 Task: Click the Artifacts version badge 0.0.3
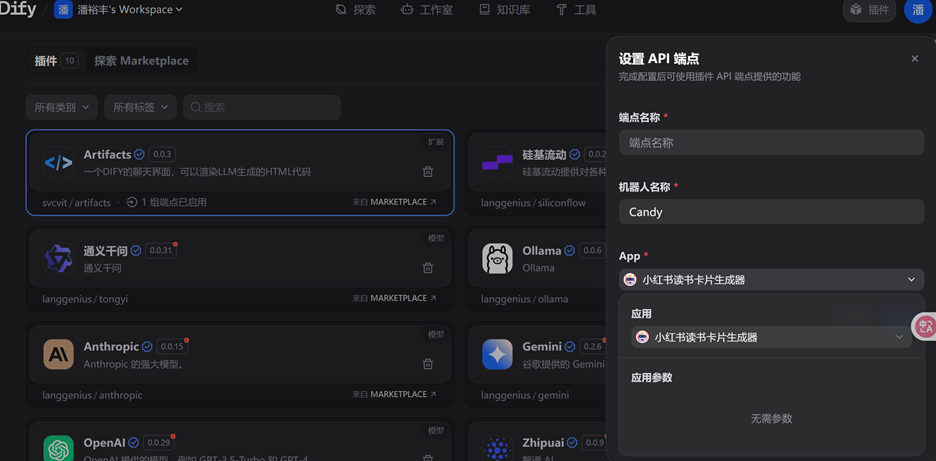coord(162,155)
